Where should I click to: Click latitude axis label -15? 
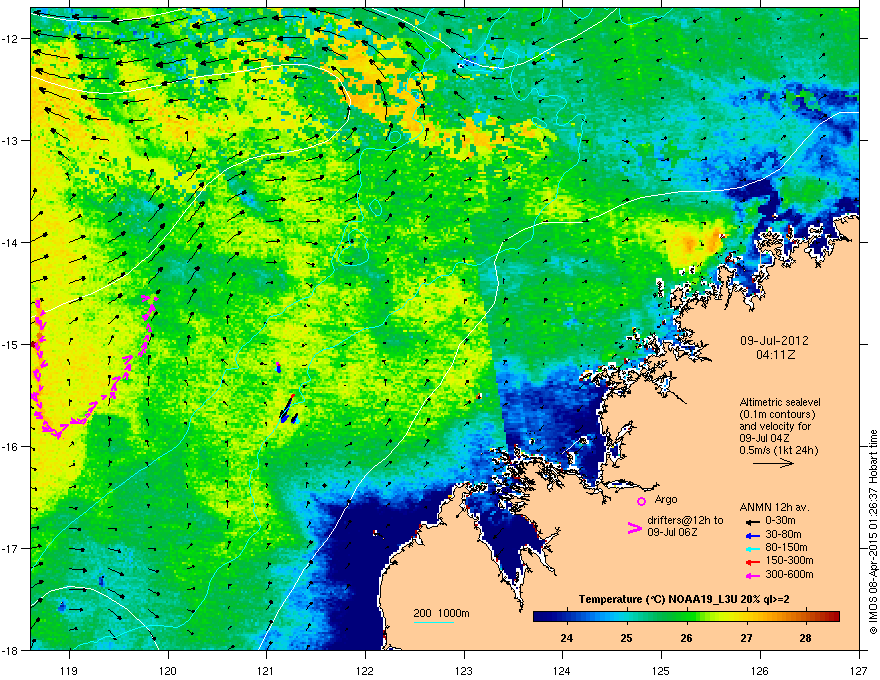point(11,344)
